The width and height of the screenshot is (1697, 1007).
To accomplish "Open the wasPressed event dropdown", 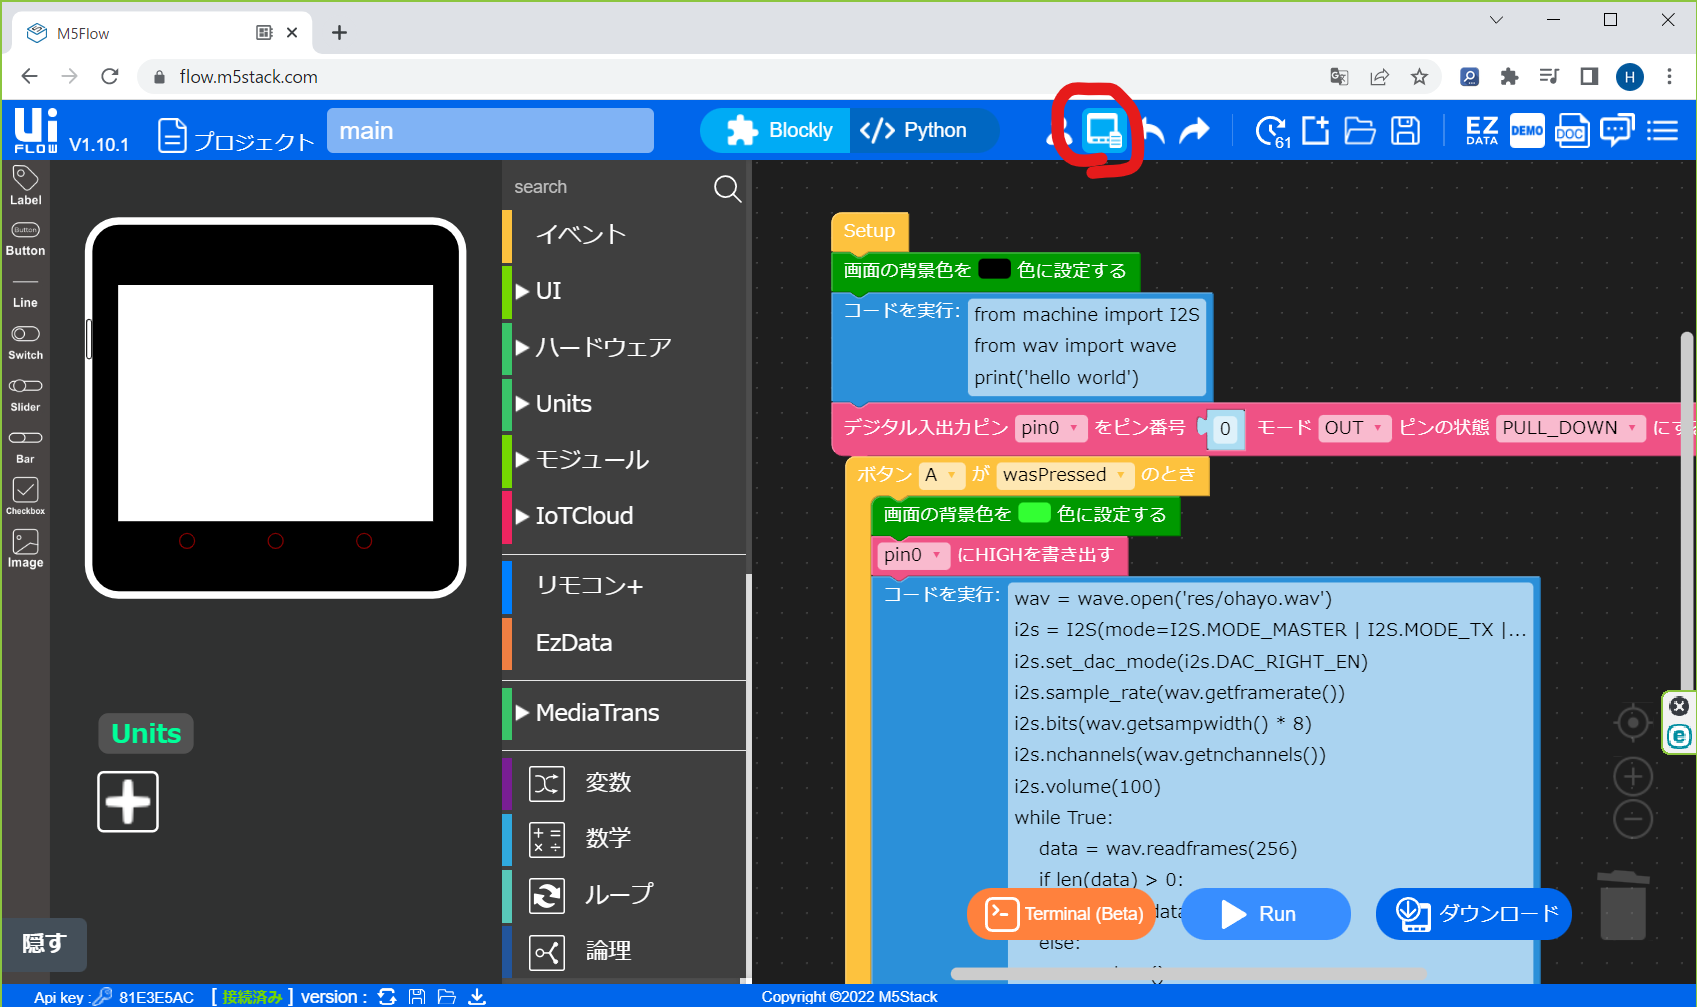I will [1065, 475].
